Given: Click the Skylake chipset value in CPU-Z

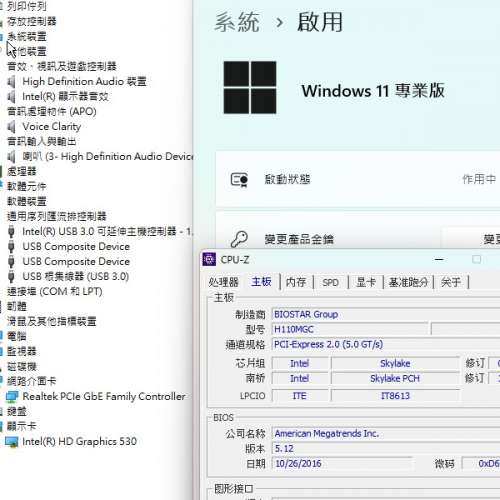Looking at the screenshot, I should tap(395, 363).
